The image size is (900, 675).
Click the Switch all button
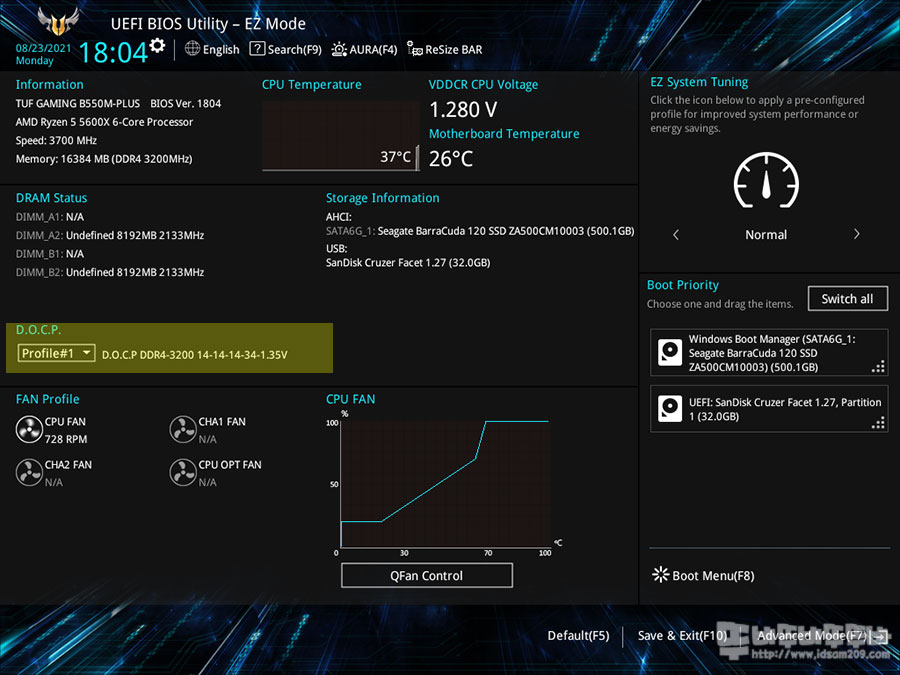click(847, 298)
